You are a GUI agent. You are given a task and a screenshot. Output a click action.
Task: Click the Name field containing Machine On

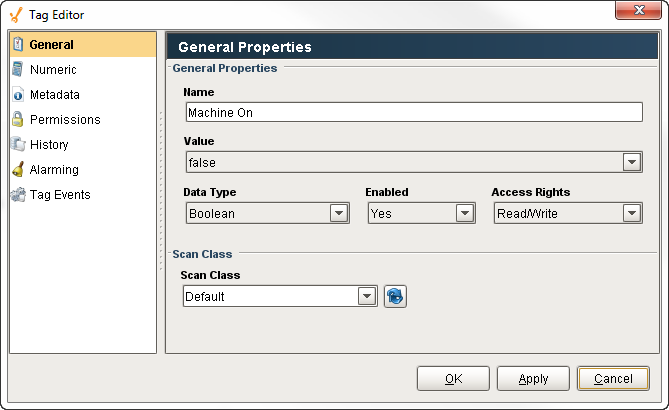[x=414, y=112]
